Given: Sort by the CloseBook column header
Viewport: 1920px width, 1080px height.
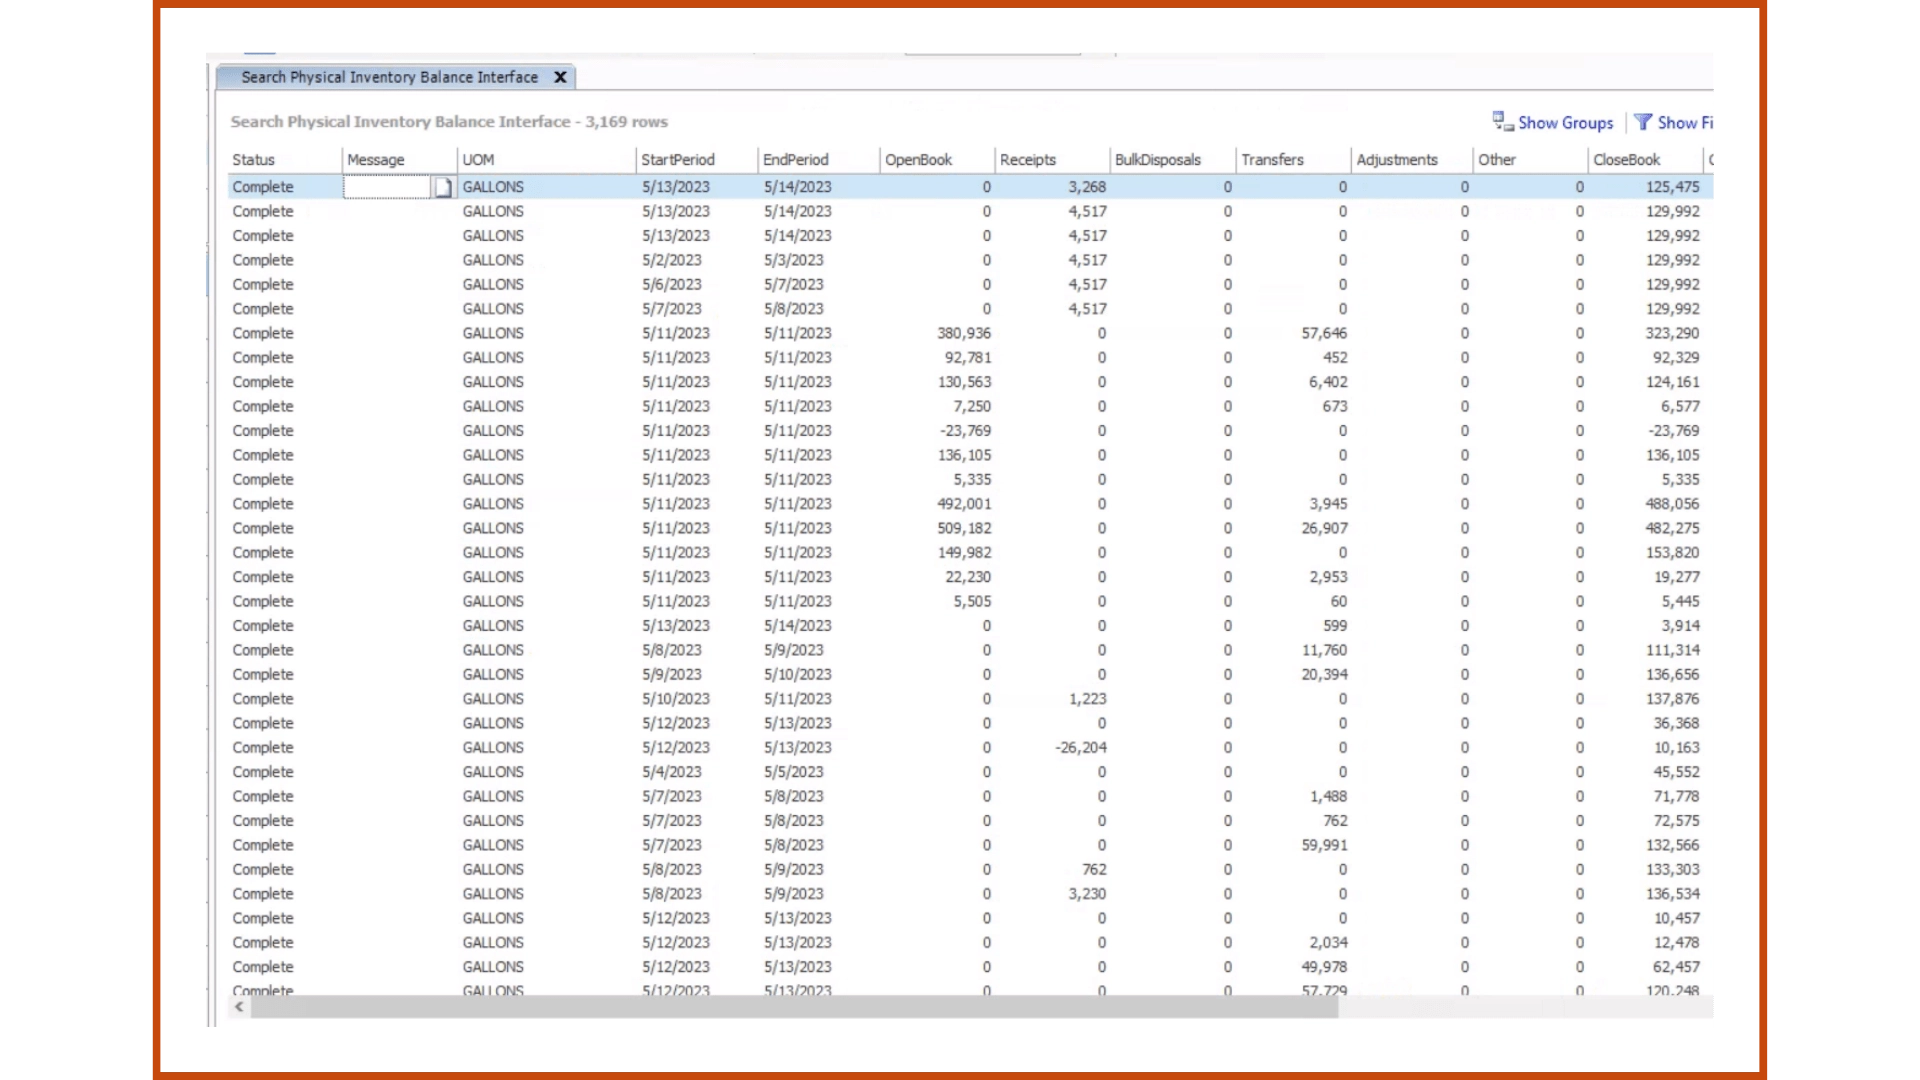Looking at the screenshot, I should [1627, 160].
